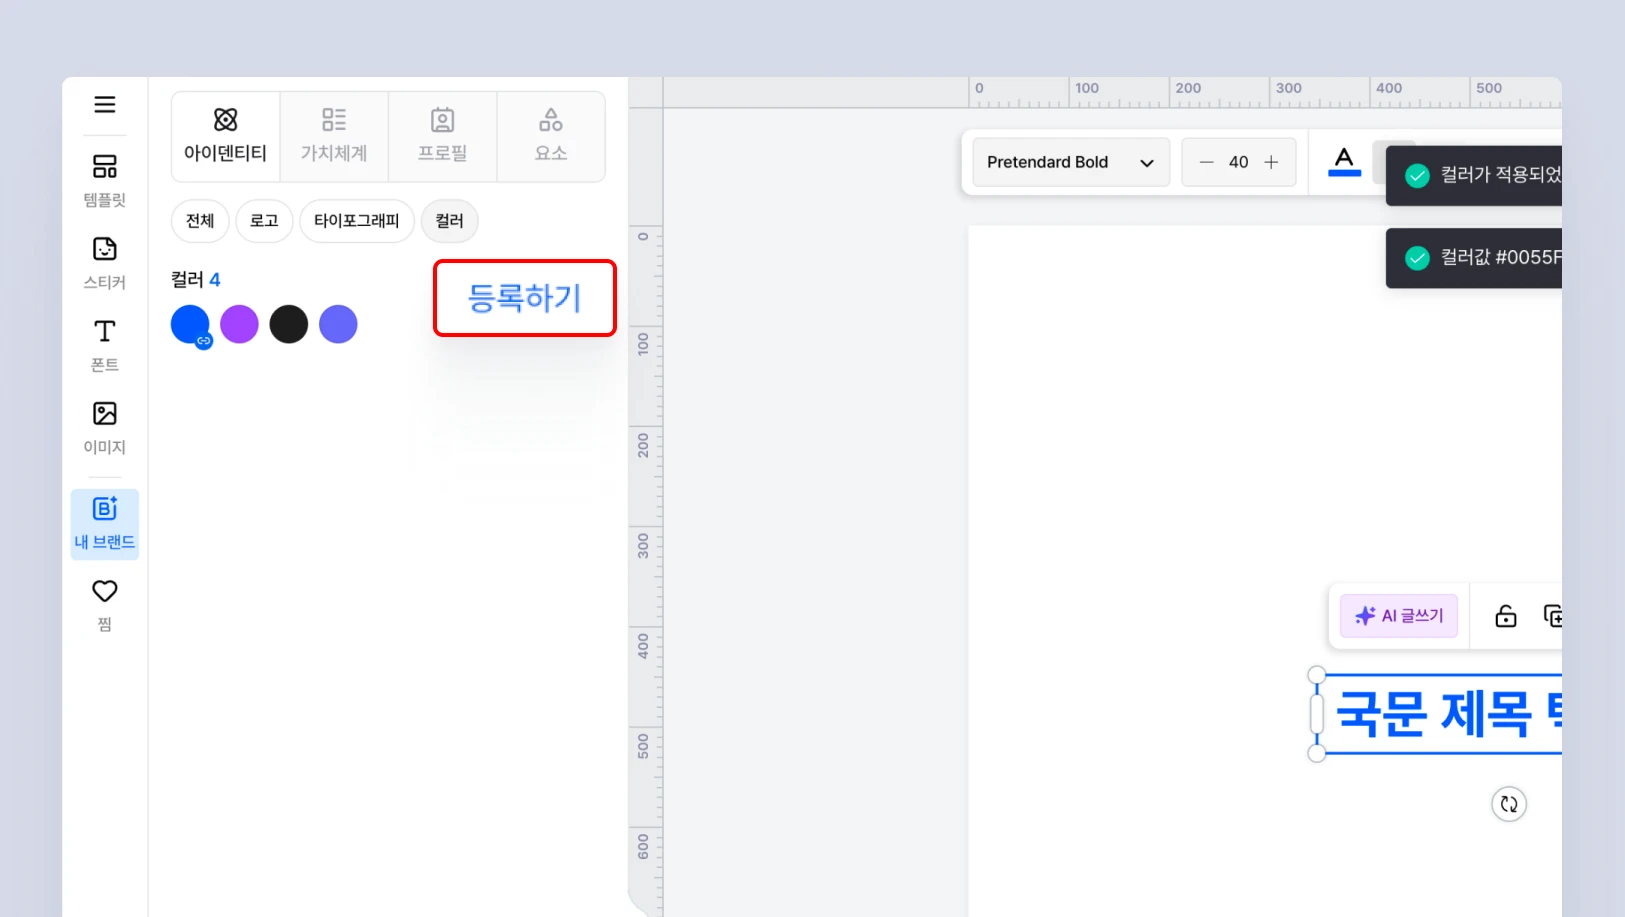
Task: Click the 컬러가 적용되었 toast notification
Action: click(1474, 175)
